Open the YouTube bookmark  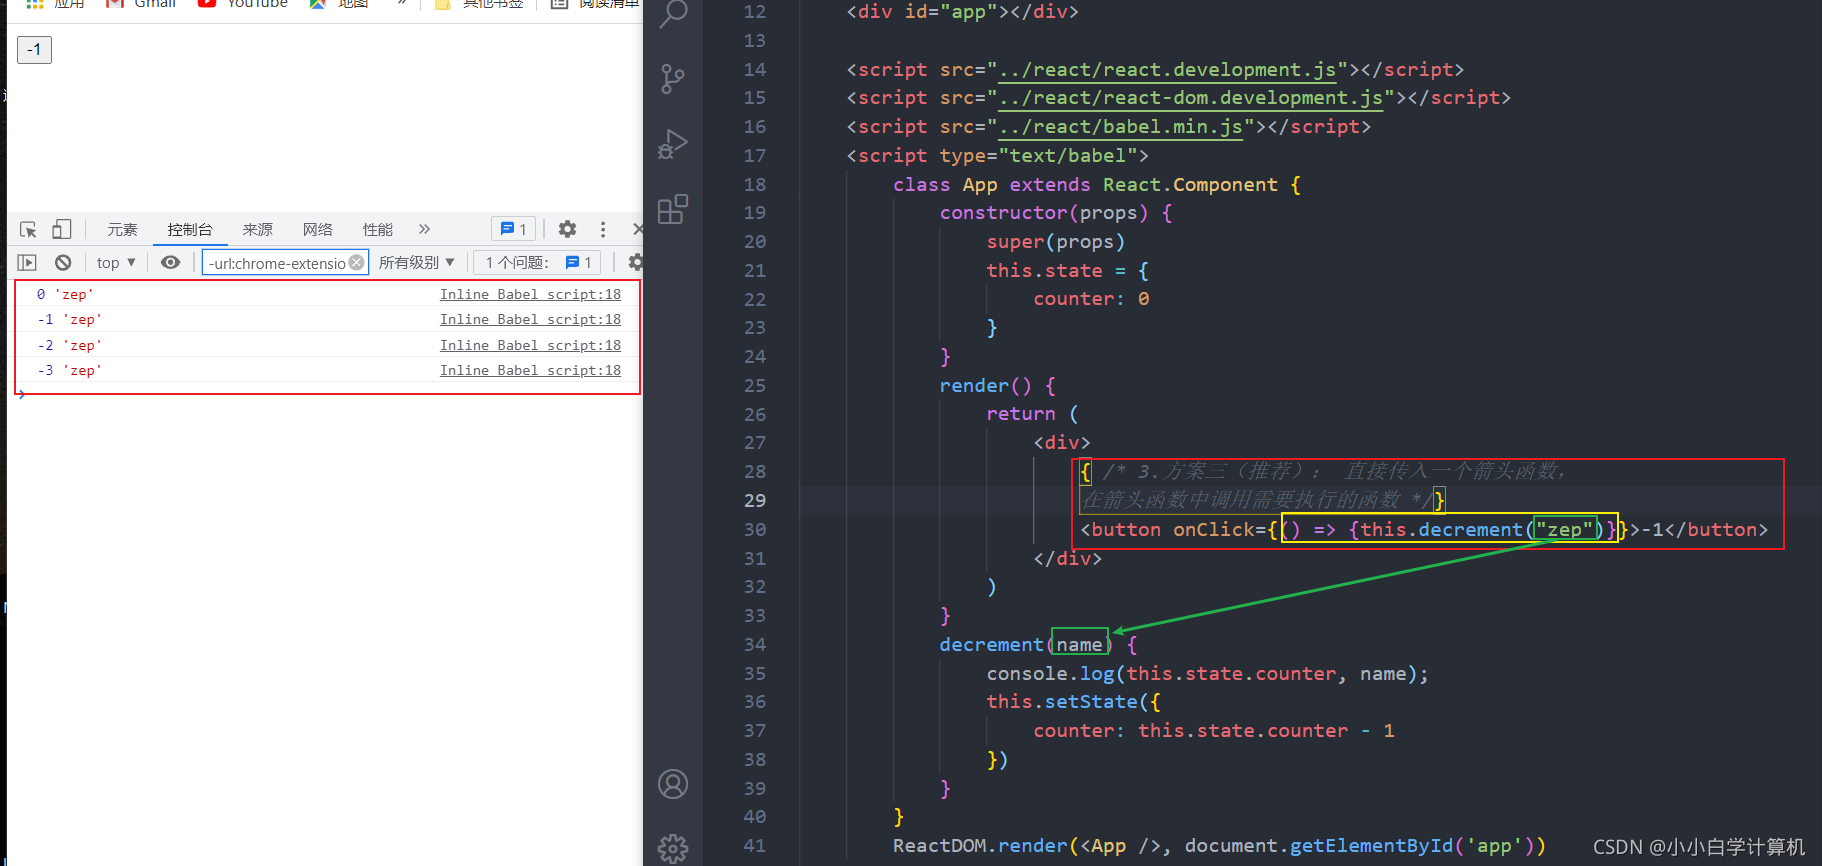point(243,4)
